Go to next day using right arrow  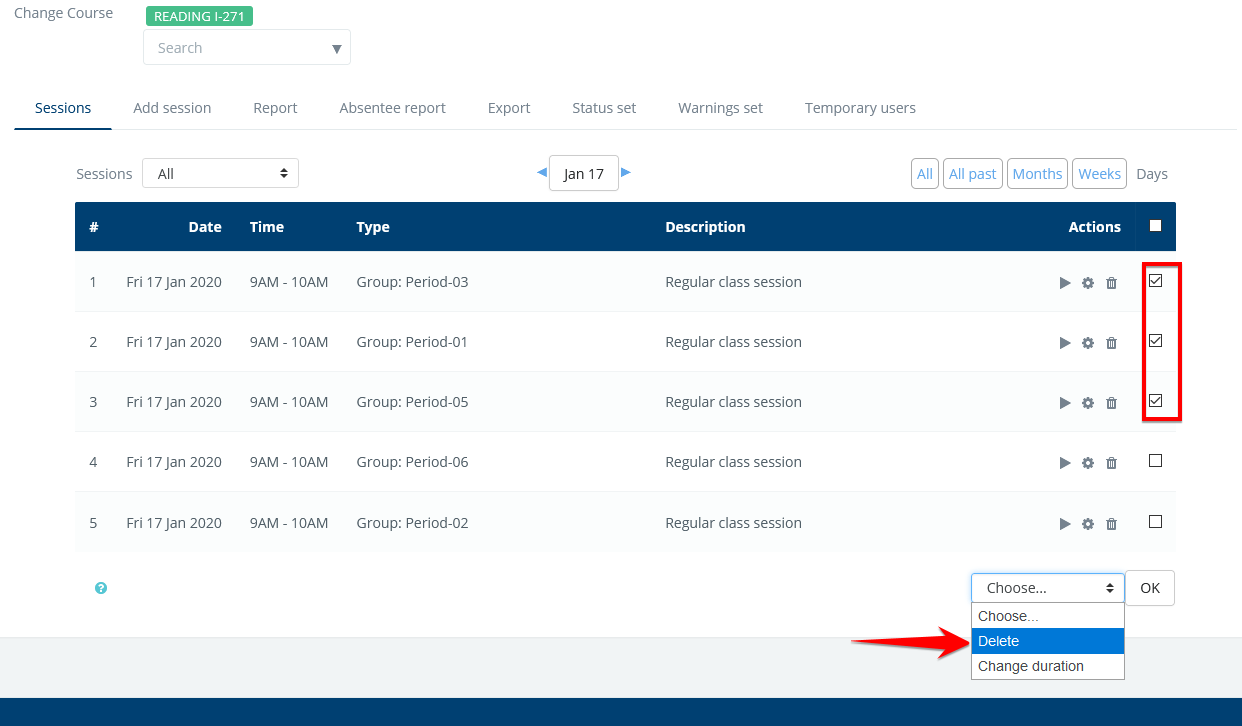[626, 172]
